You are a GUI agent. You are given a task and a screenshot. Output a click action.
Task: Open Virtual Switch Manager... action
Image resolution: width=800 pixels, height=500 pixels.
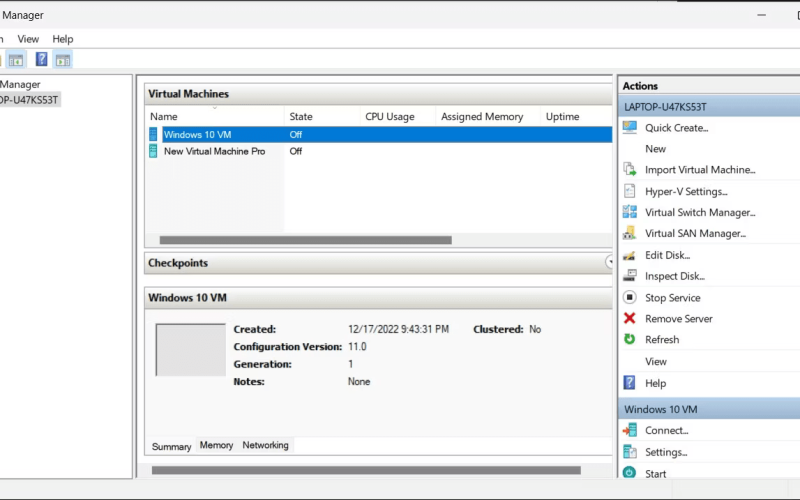(700, 212)
